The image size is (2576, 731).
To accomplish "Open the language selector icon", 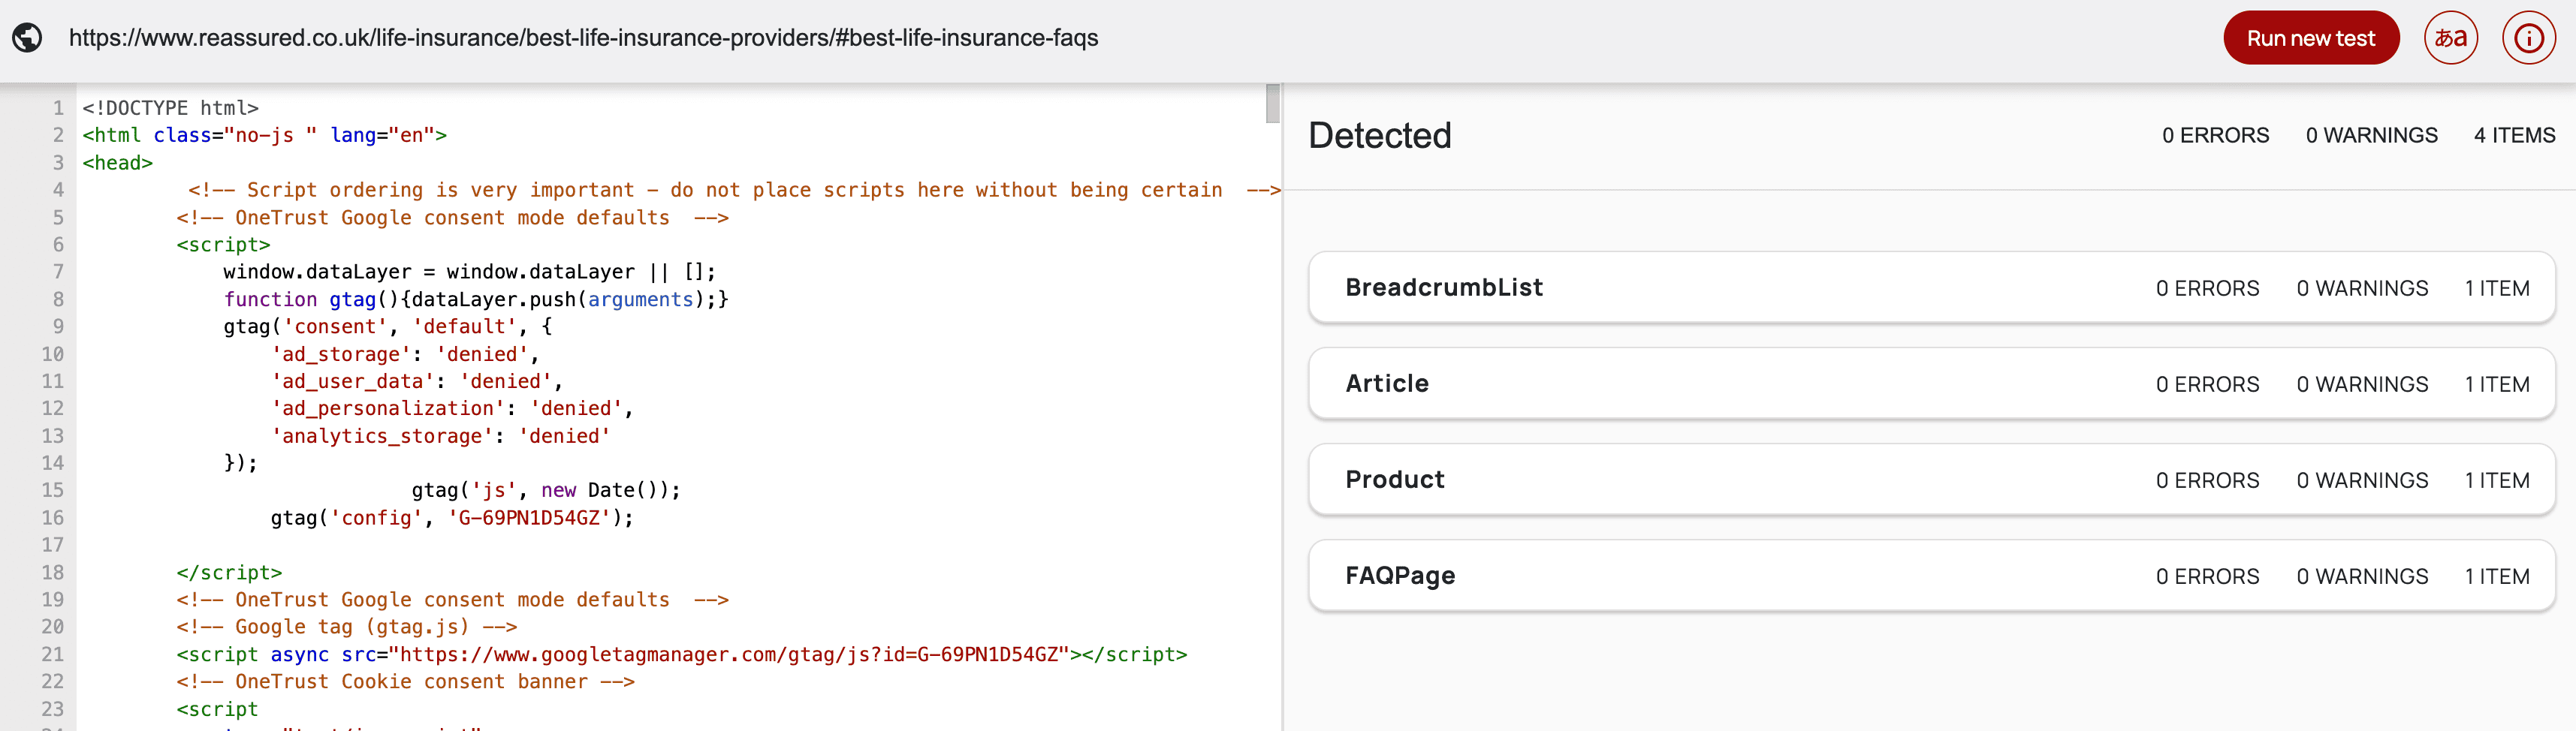I will coord(2450,38).
